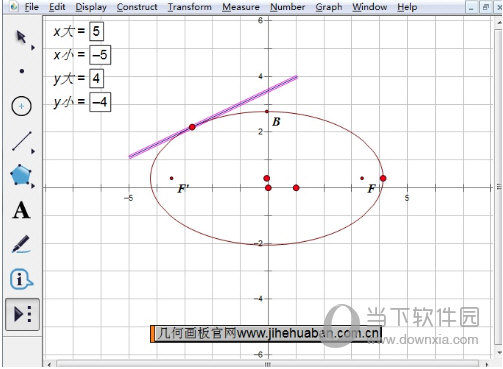
Task: Choose the Text tool
Action: click(x=21, y=210)
